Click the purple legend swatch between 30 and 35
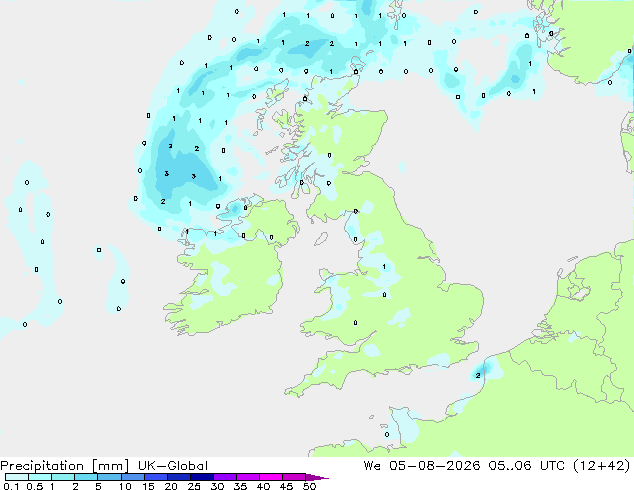Screen dimensions: 634x490 (225, 477)
